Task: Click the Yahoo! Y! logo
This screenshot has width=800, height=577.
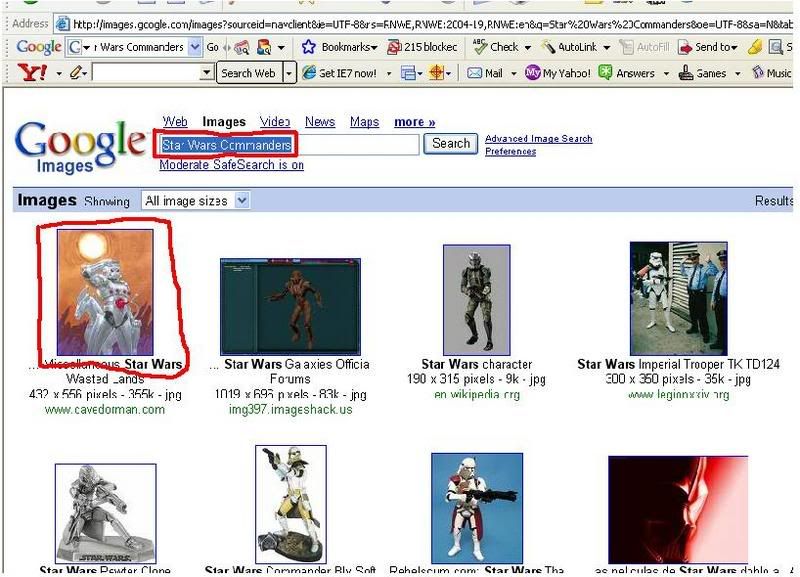Action: [32, 73]
